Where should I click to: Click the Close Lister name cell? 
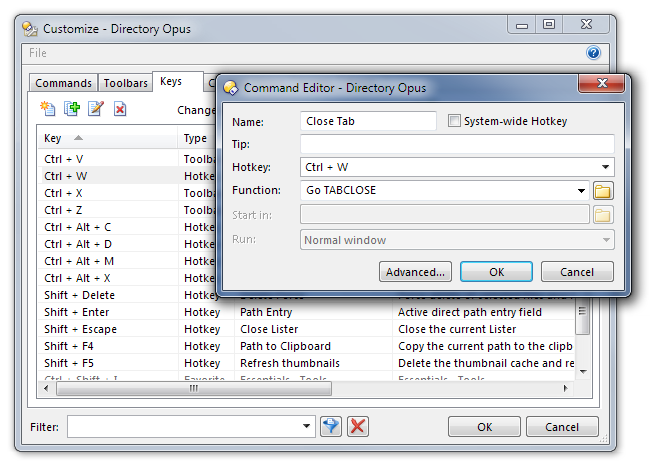tap(269, 329)
